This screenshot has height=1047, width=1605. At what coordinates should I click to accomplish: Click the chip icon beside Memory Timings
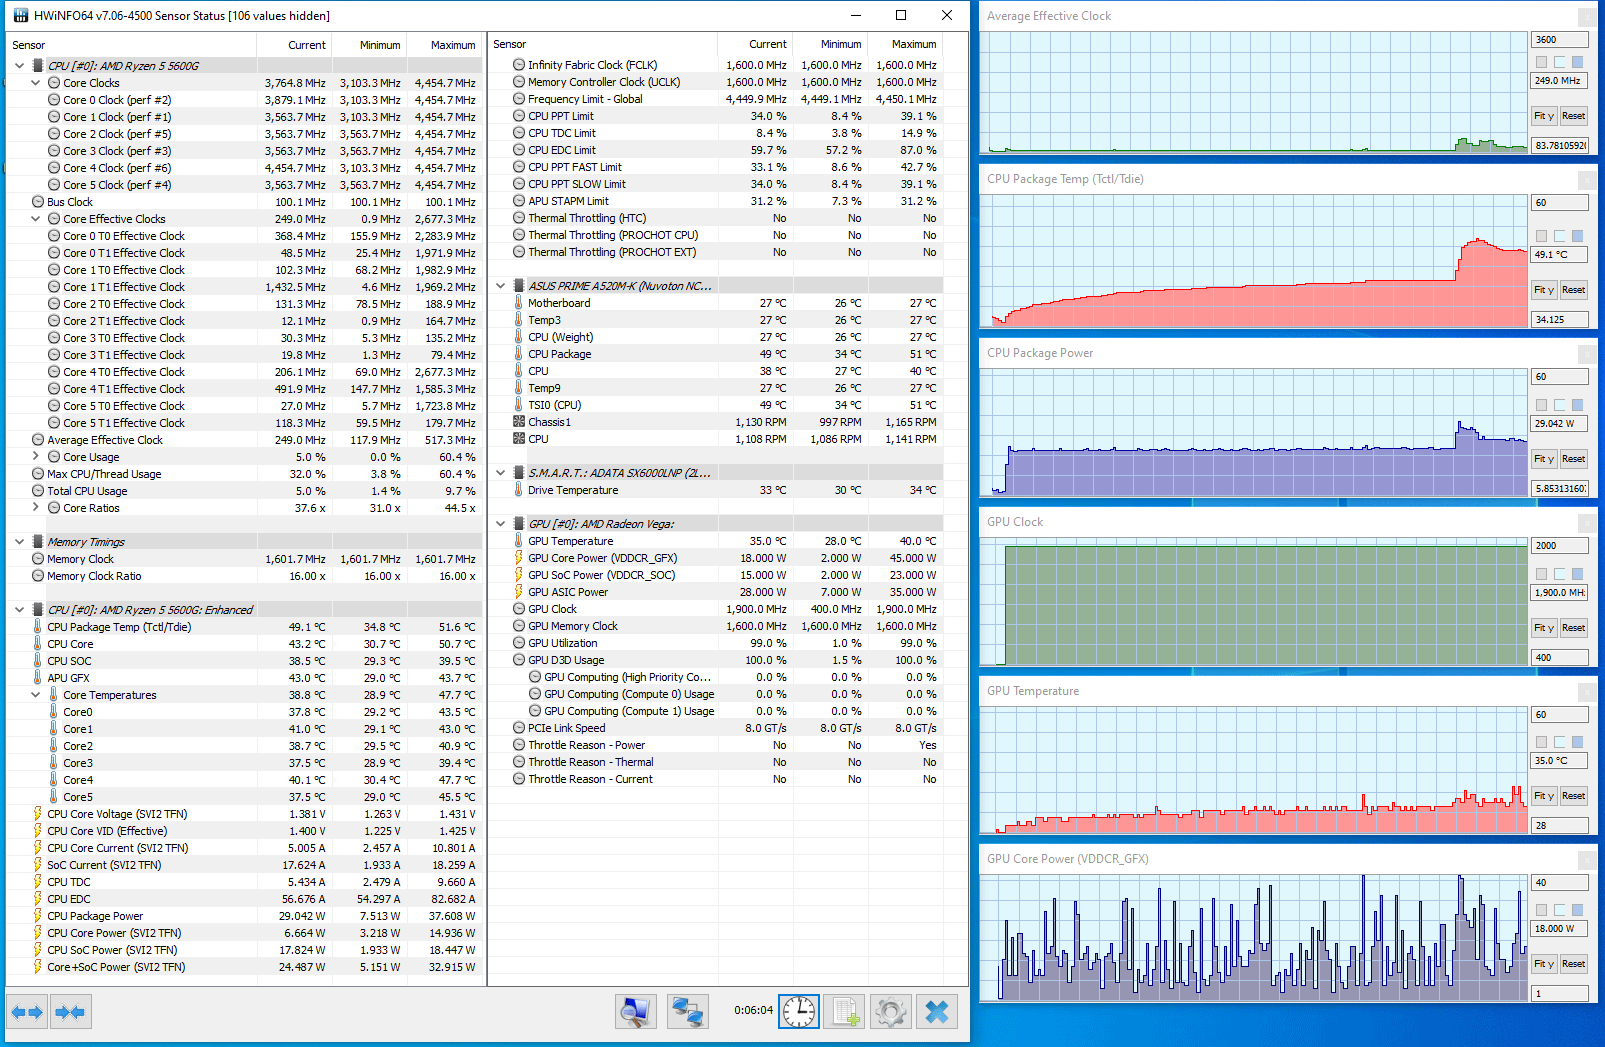tap(38, 542)
